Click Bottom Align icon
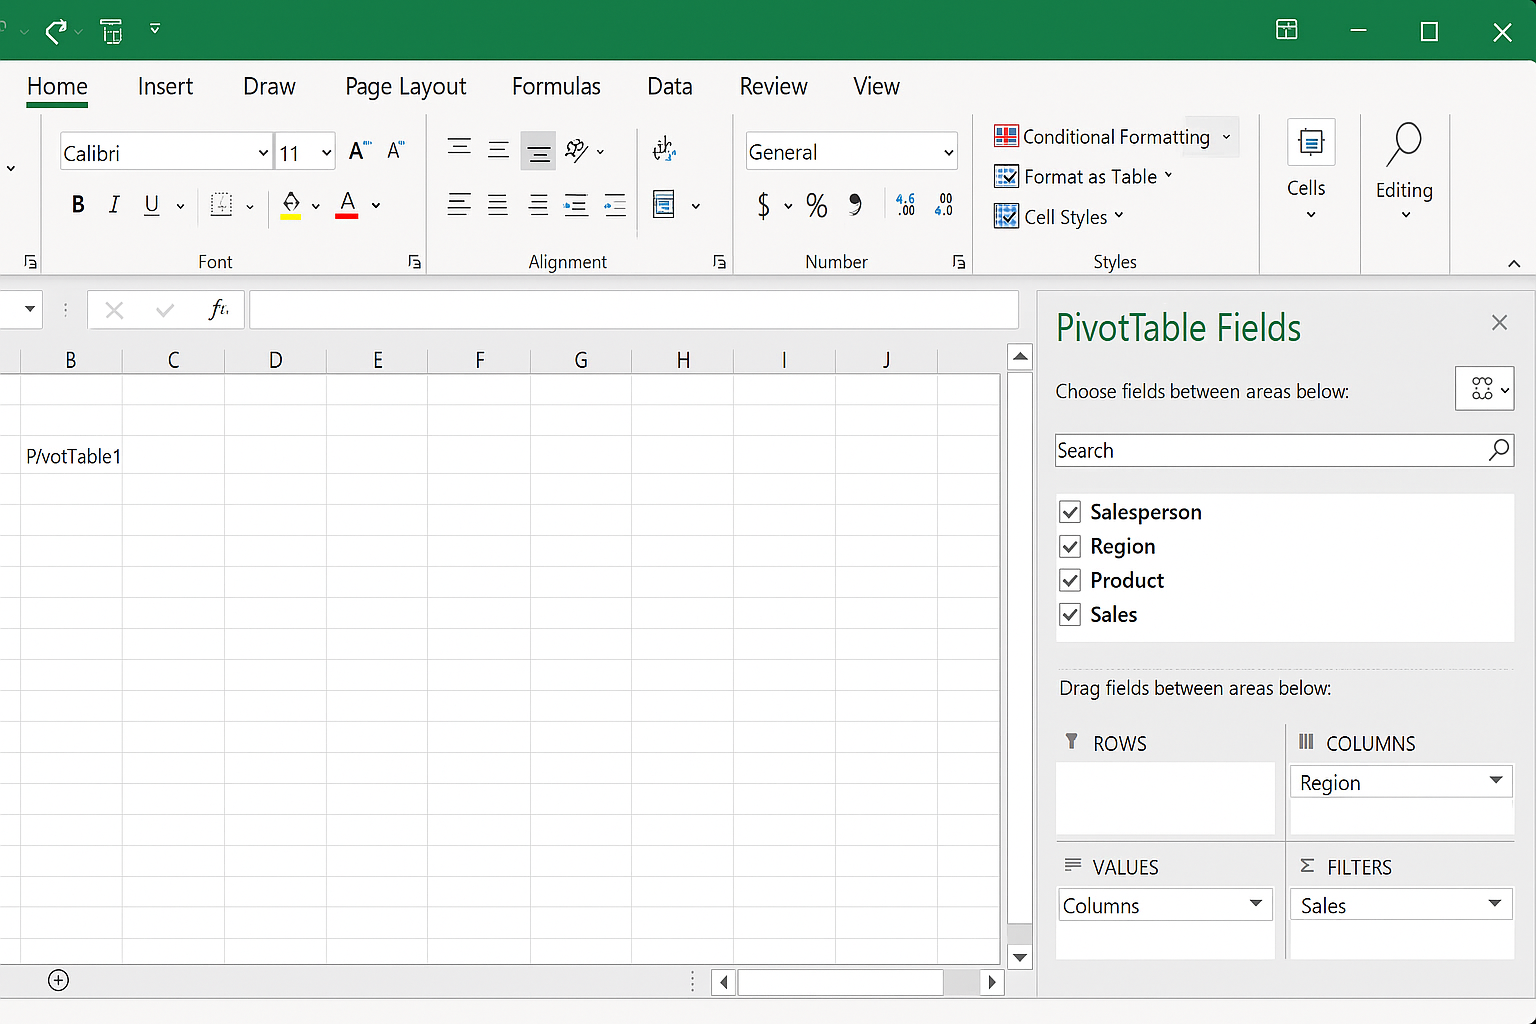Viewport: 1536px width, 1024px height. [x=538, y=152]
